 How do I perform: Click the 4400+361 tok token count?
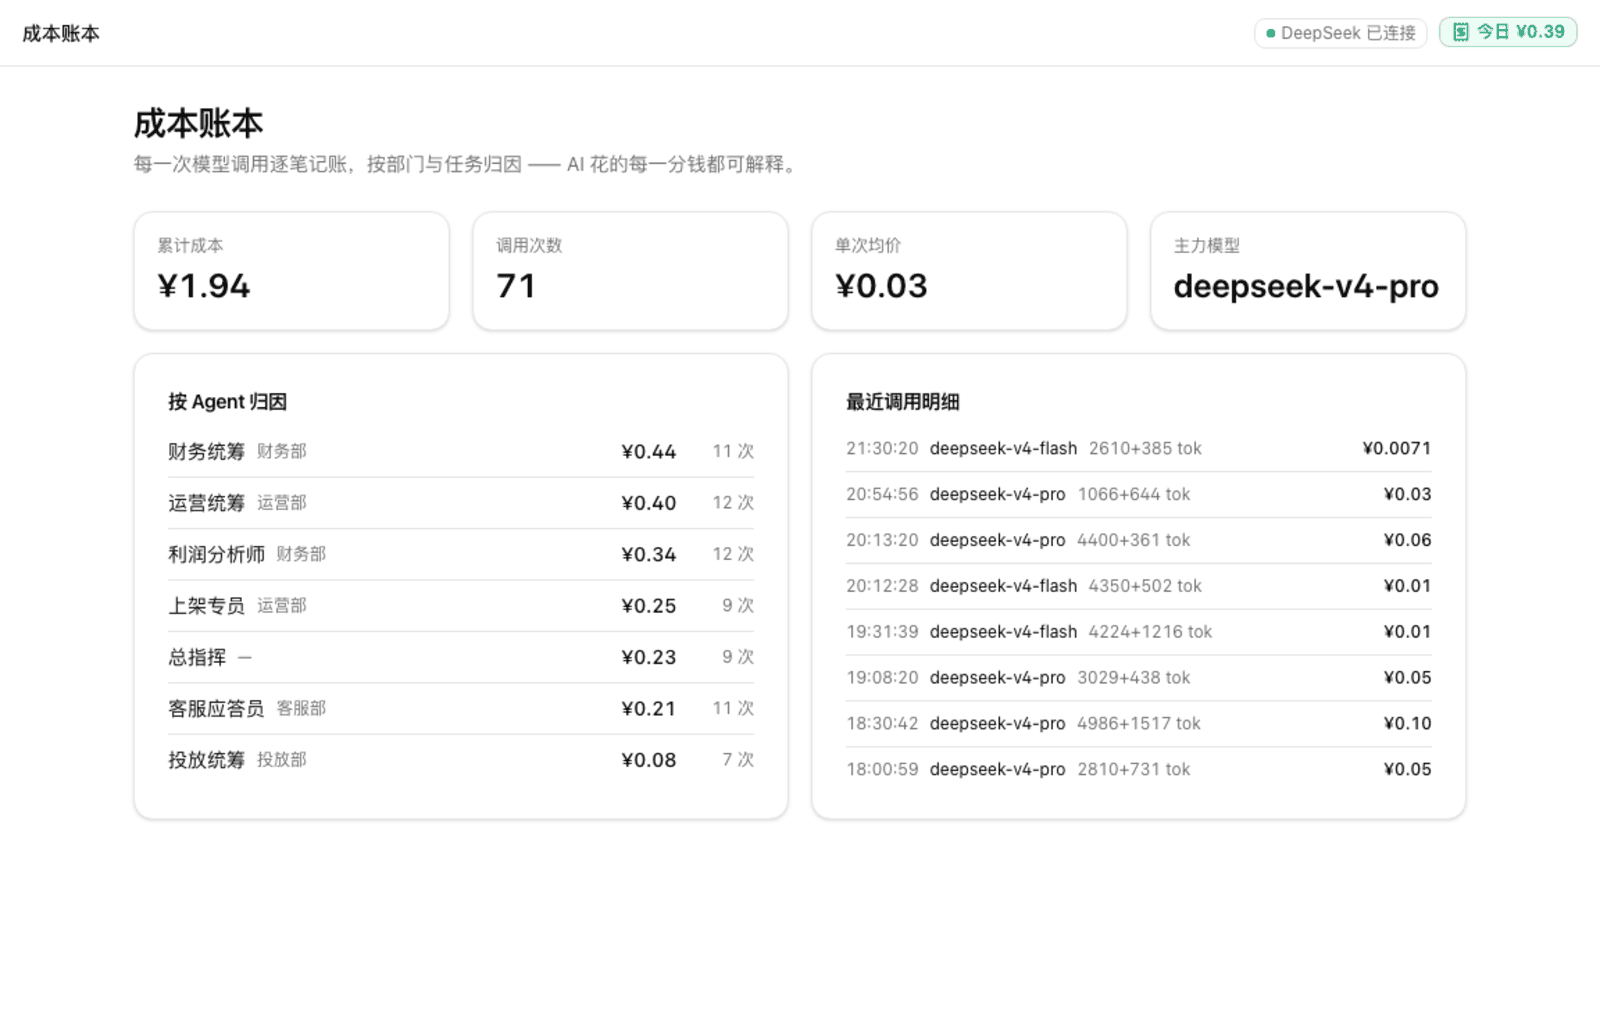pos(1133,541)
